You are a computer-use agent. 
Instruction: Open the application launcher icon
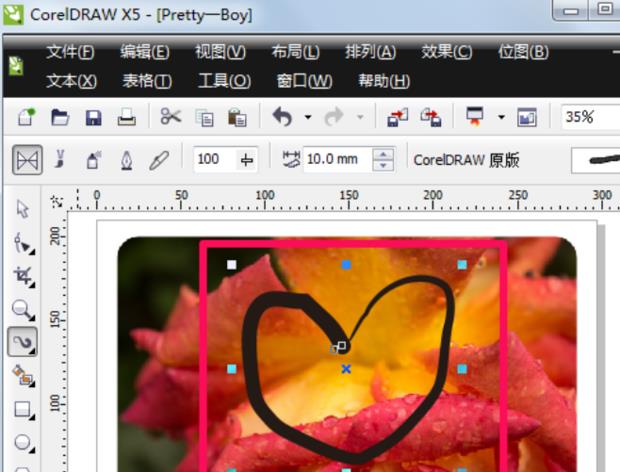tap(474, 117)
